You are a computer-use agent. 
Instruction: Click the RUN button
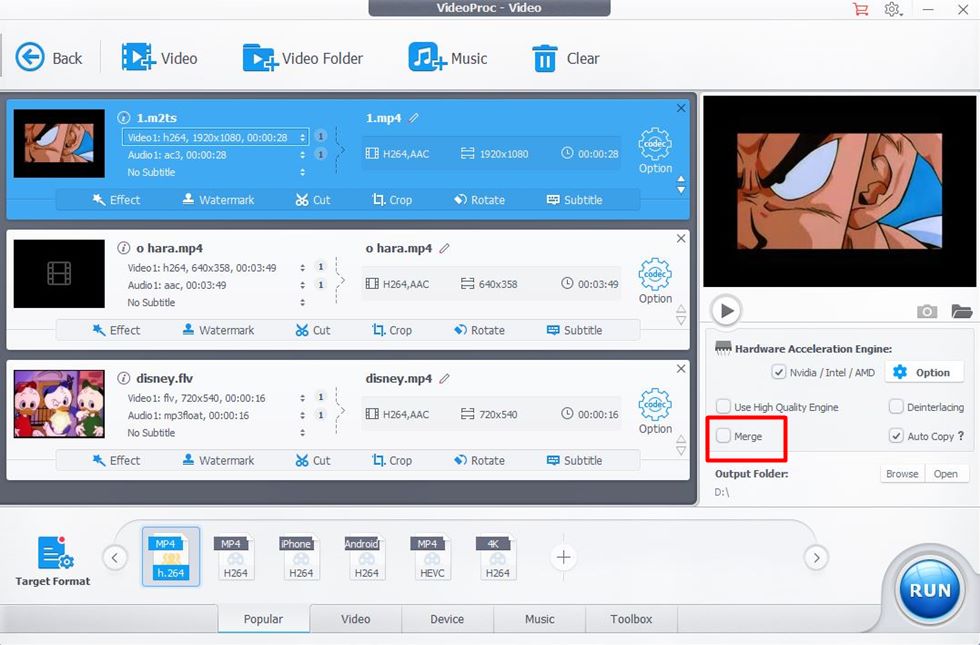click(x=929, y=590)
